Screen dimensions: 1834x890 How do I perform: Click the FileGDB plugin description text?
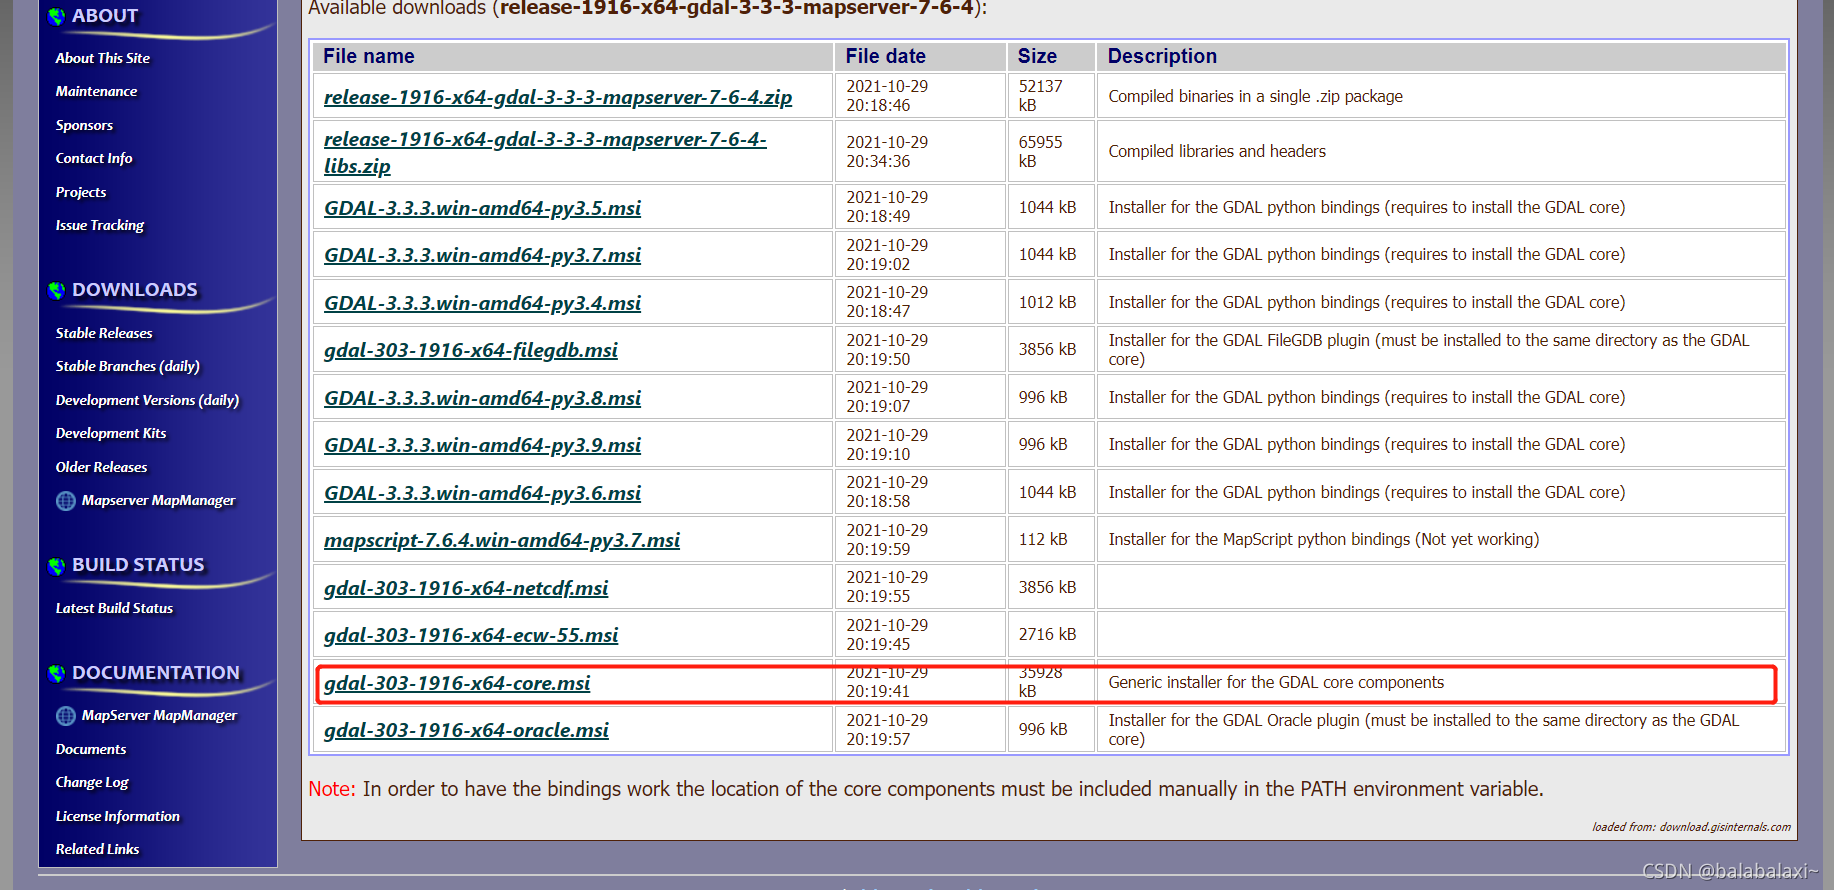pyautogui.click(x=1429, y=350)
